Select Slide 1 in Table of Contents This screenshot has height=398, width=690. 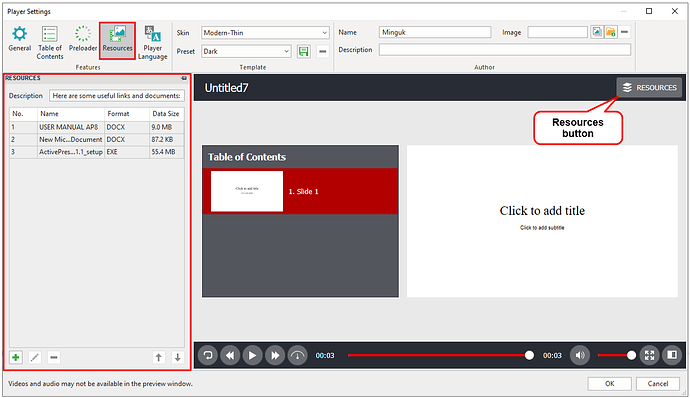[x=301, y=191]
